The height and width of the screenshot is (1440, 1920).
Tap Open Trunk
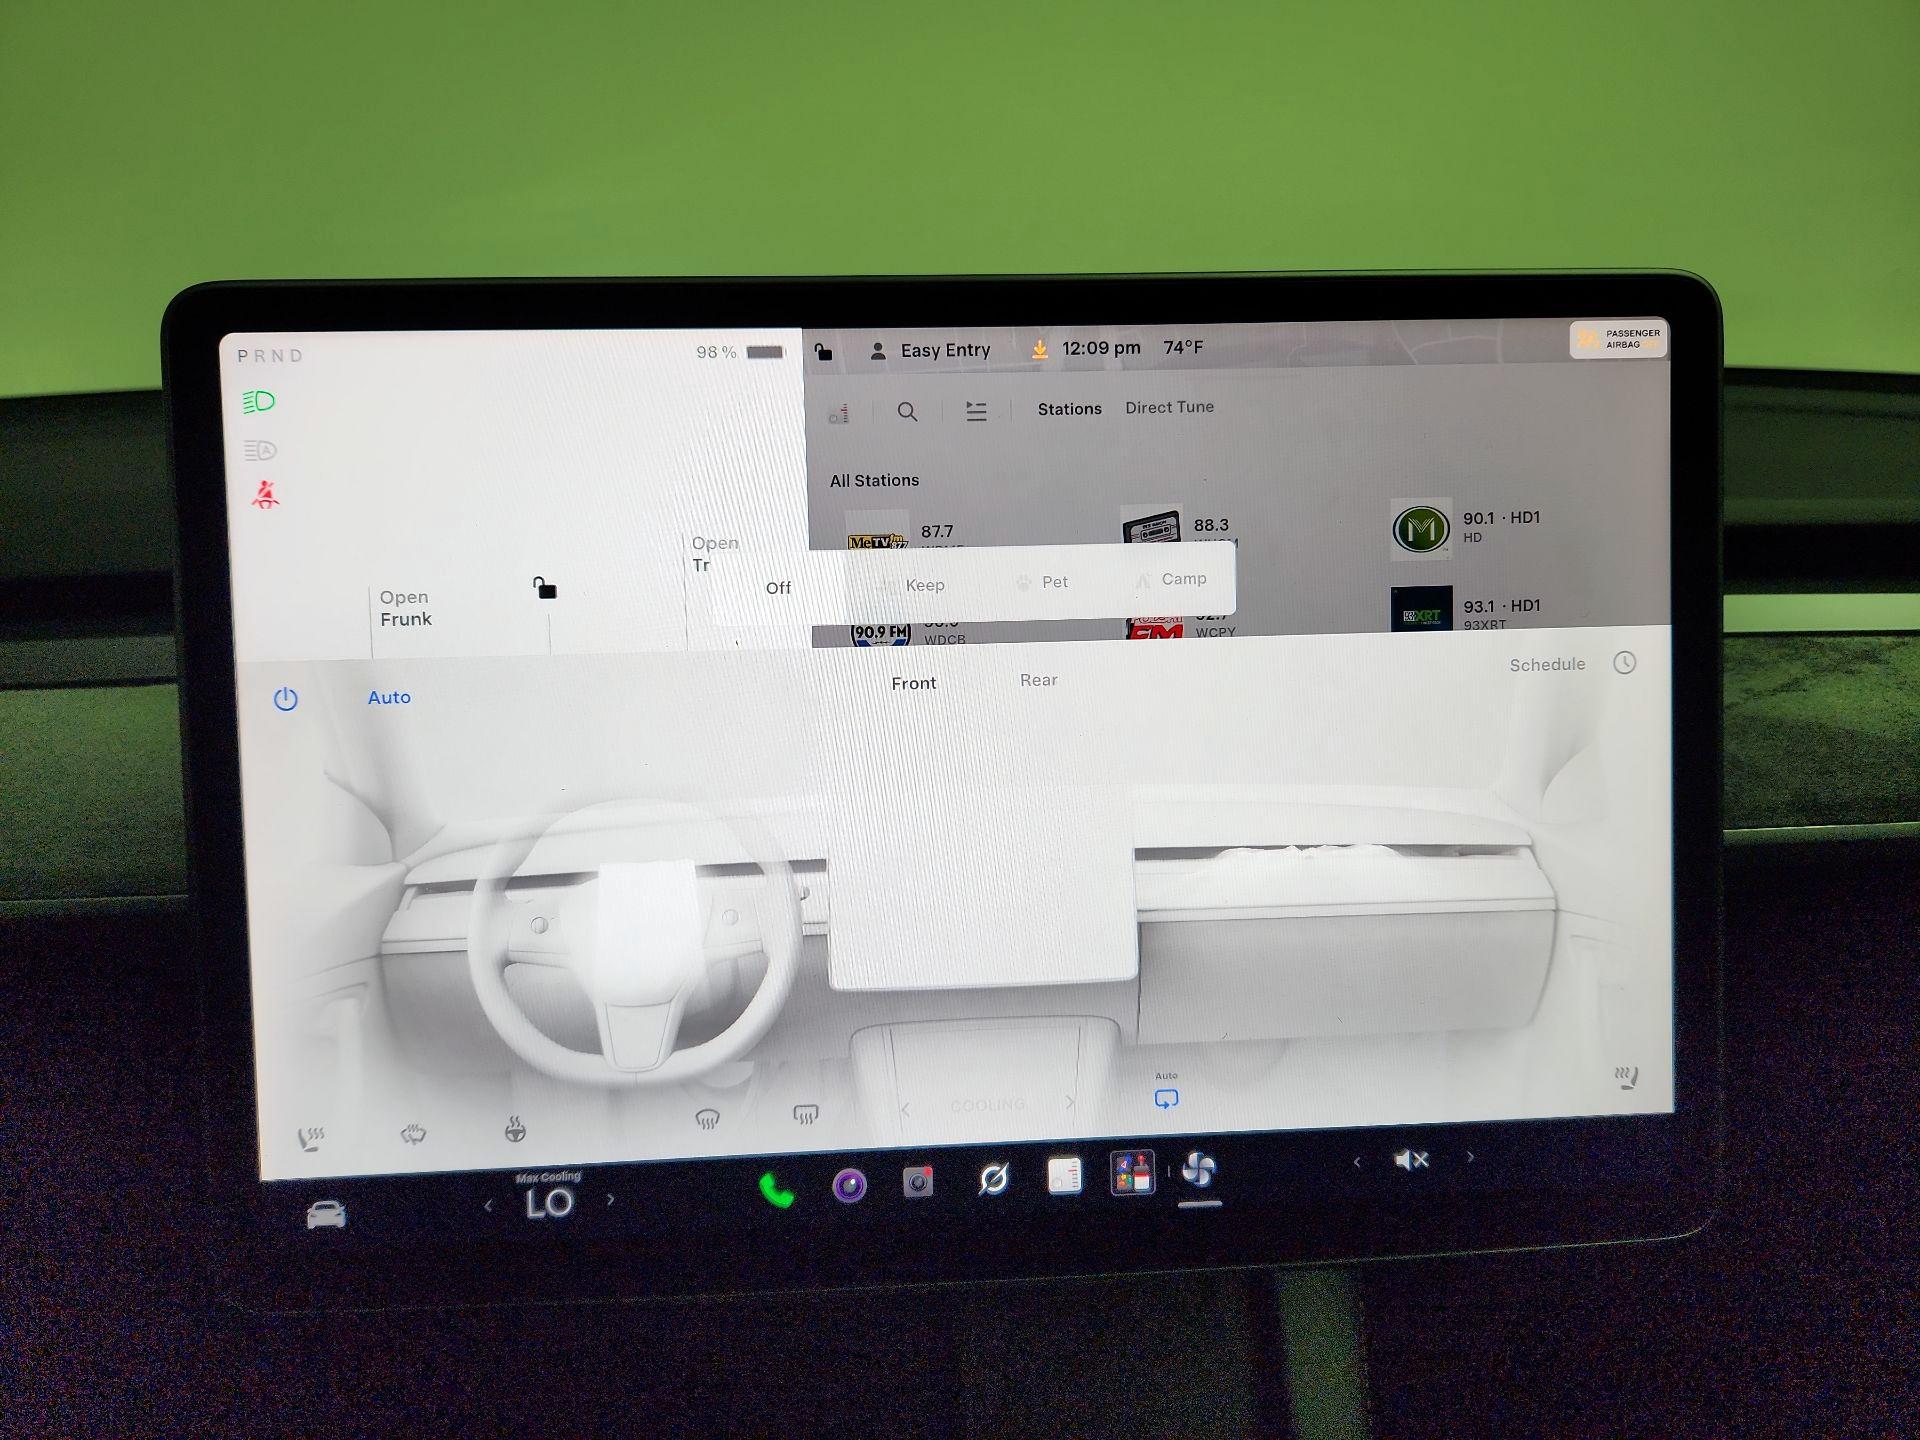[715, 553]
